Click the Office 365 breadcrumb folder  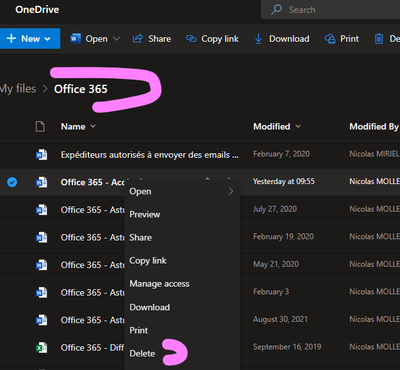tap(81, 89)
